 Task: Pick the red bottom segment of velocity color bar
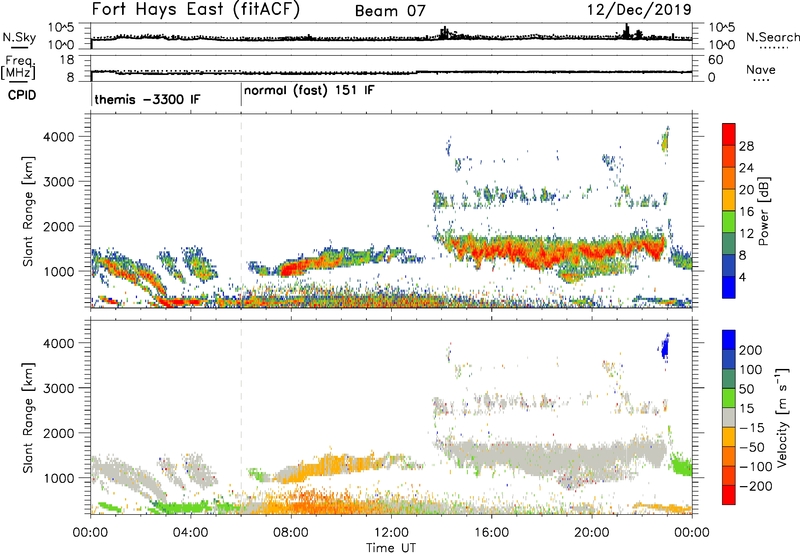[x=729, y=495]
